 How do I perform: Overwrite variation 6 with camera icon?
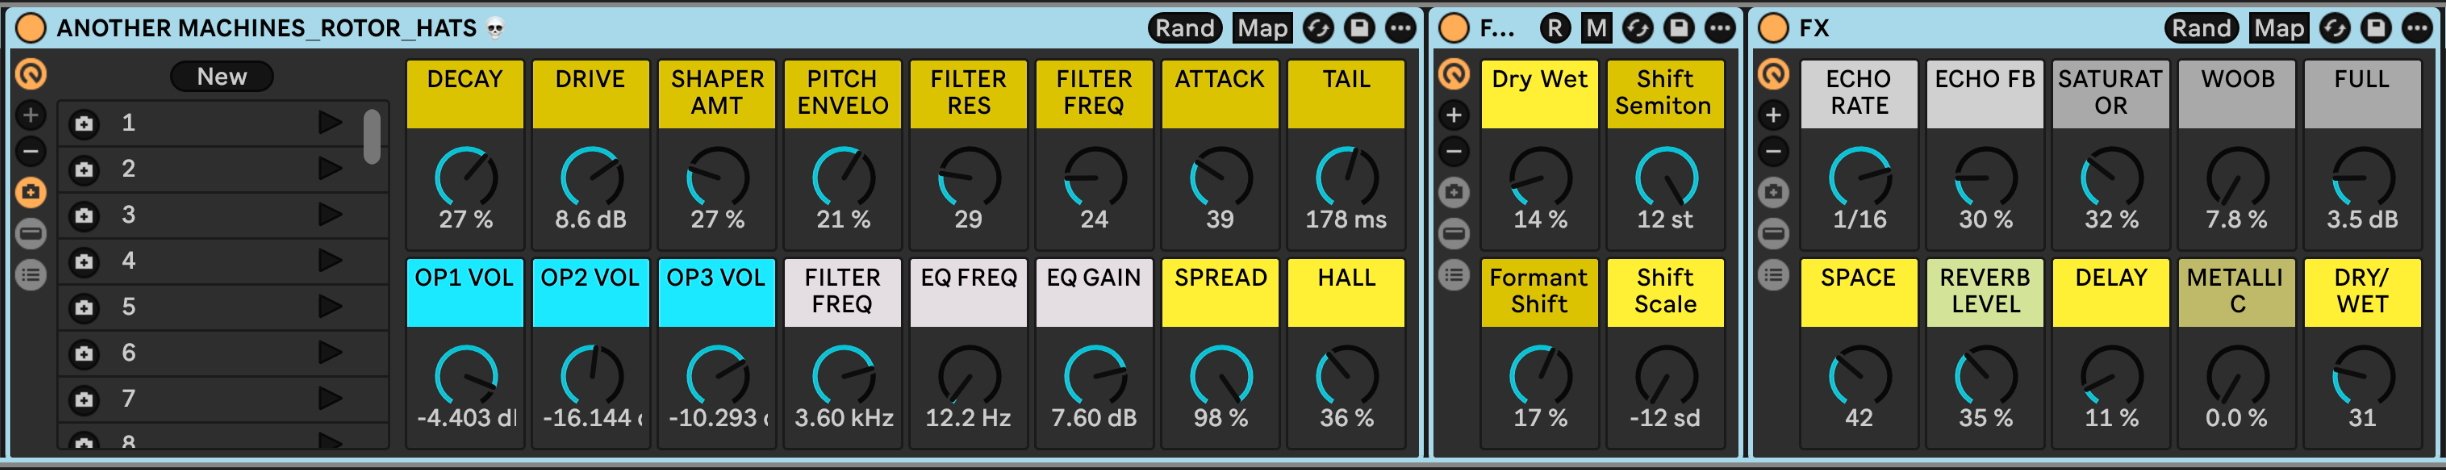coord(84,354)
